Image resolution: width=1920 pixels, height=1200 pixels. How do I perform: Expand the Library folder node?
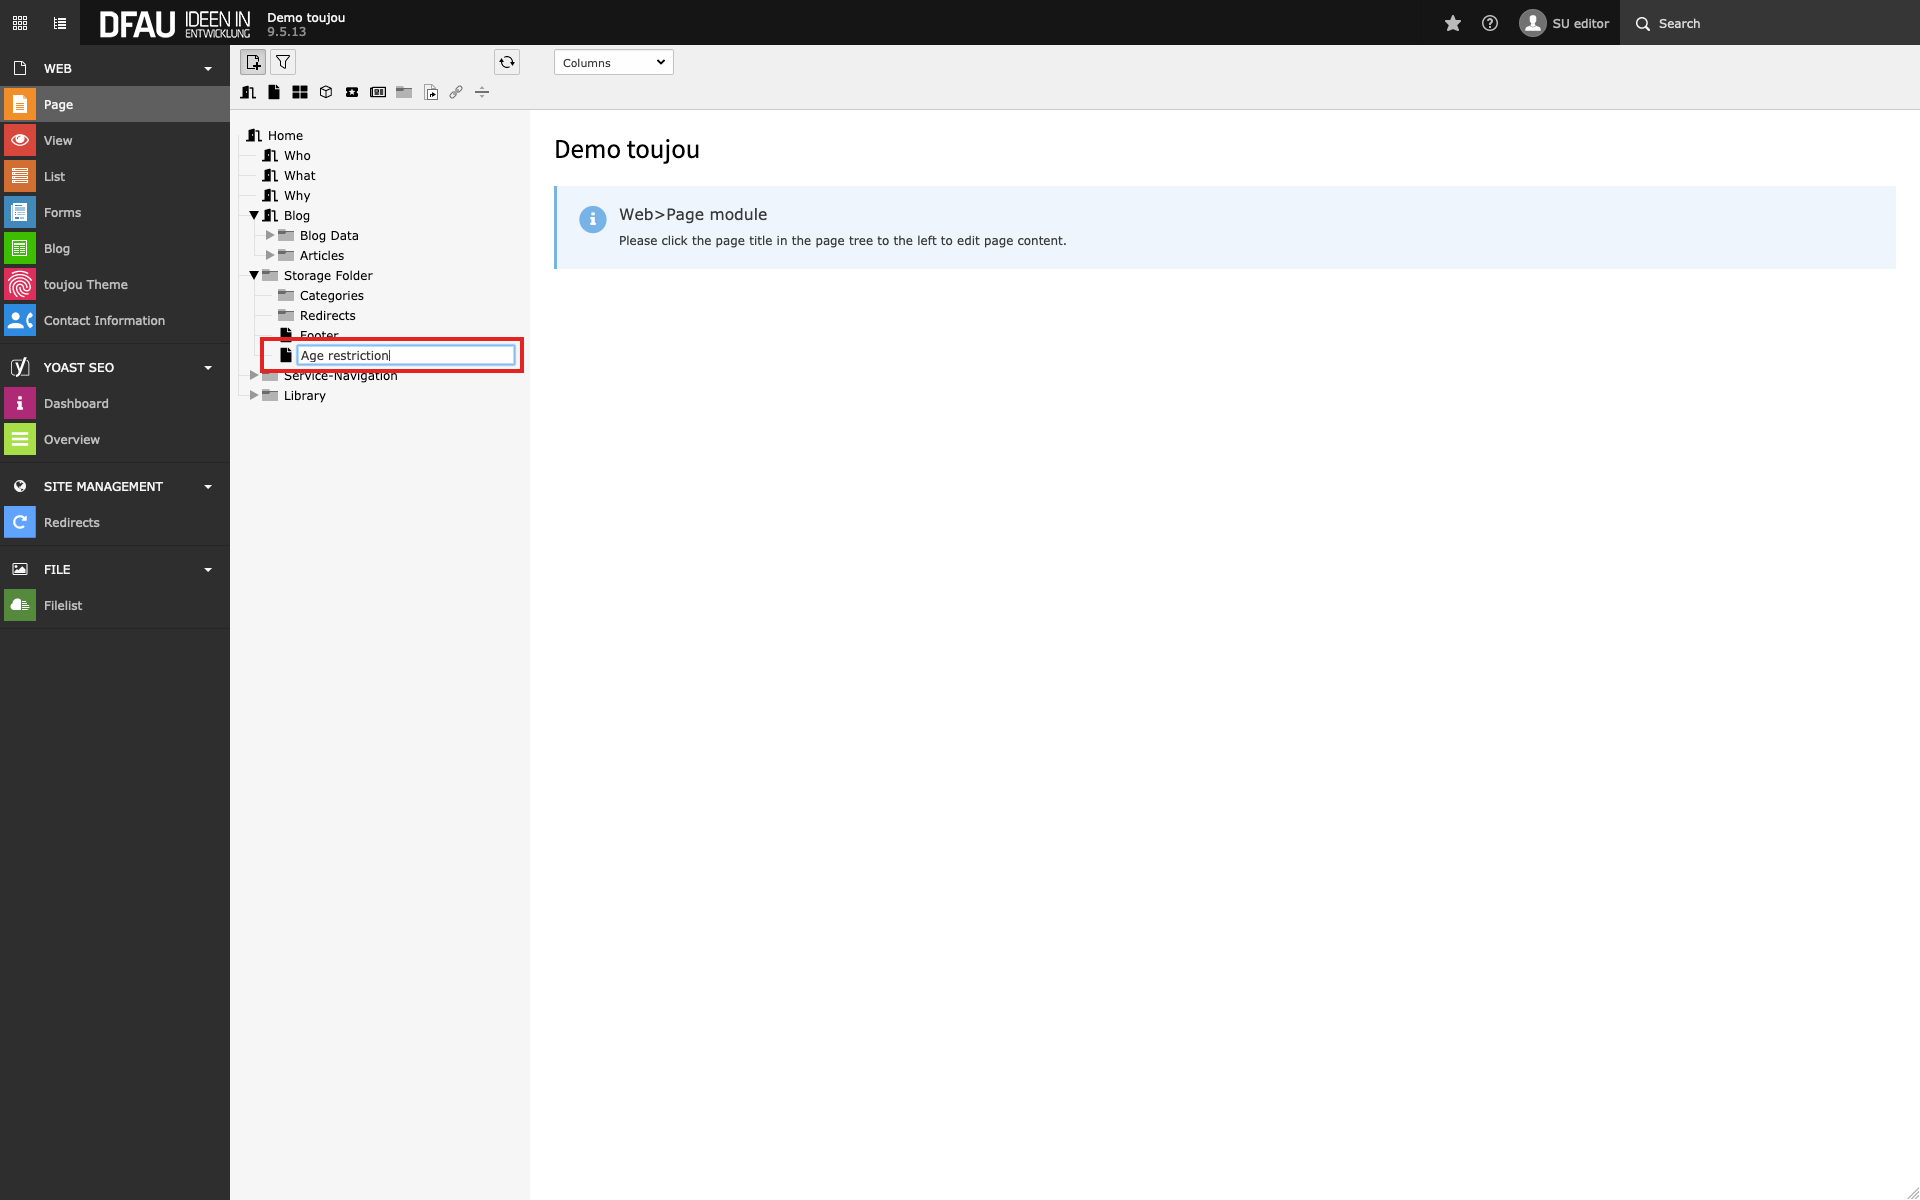coord(254,395)
